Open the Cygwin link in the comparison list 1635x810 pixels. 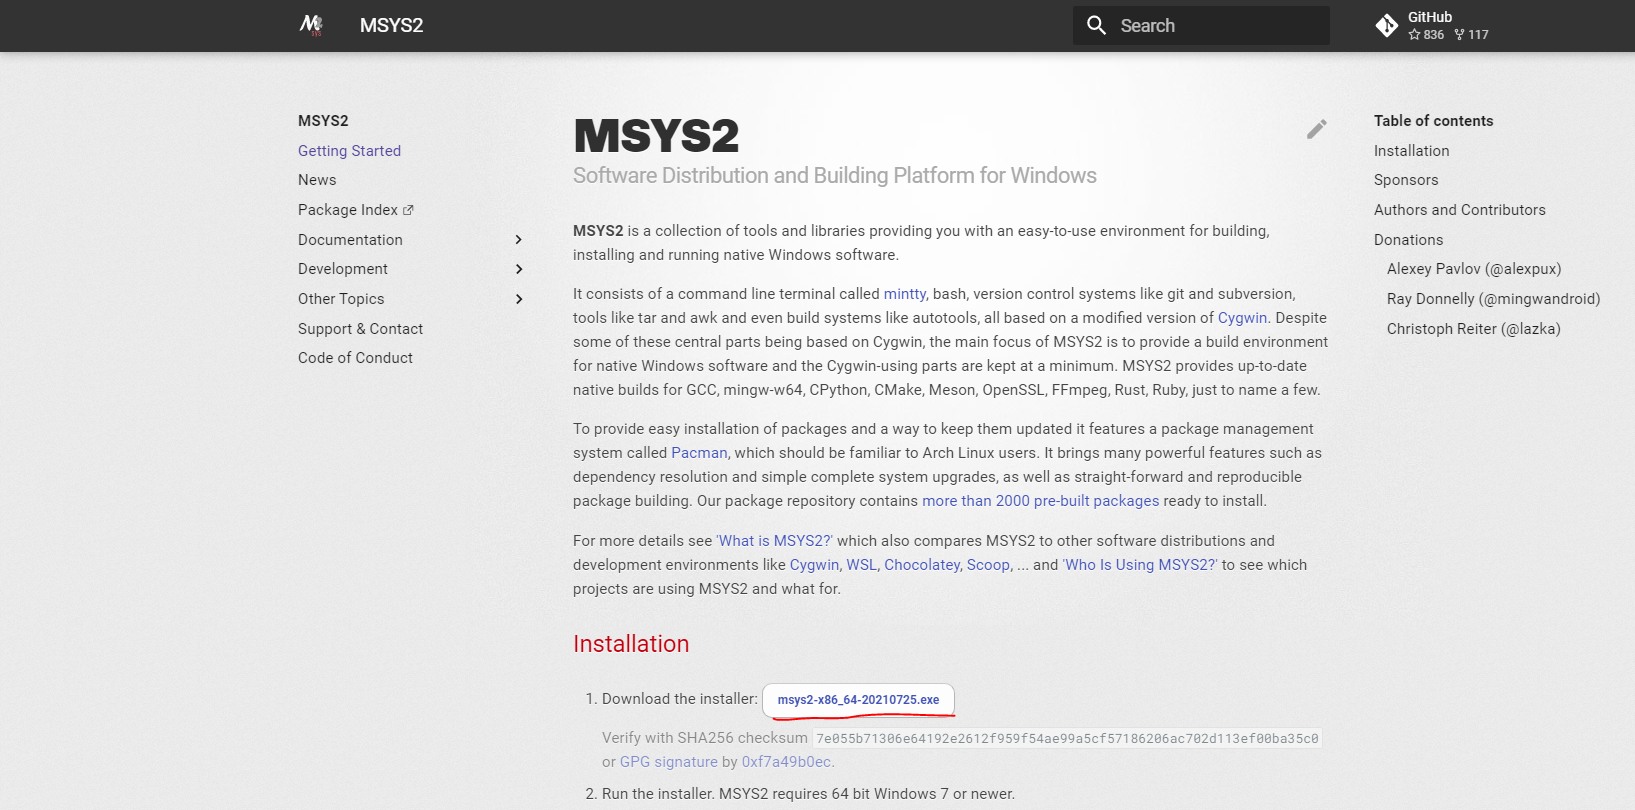[814, 565]
